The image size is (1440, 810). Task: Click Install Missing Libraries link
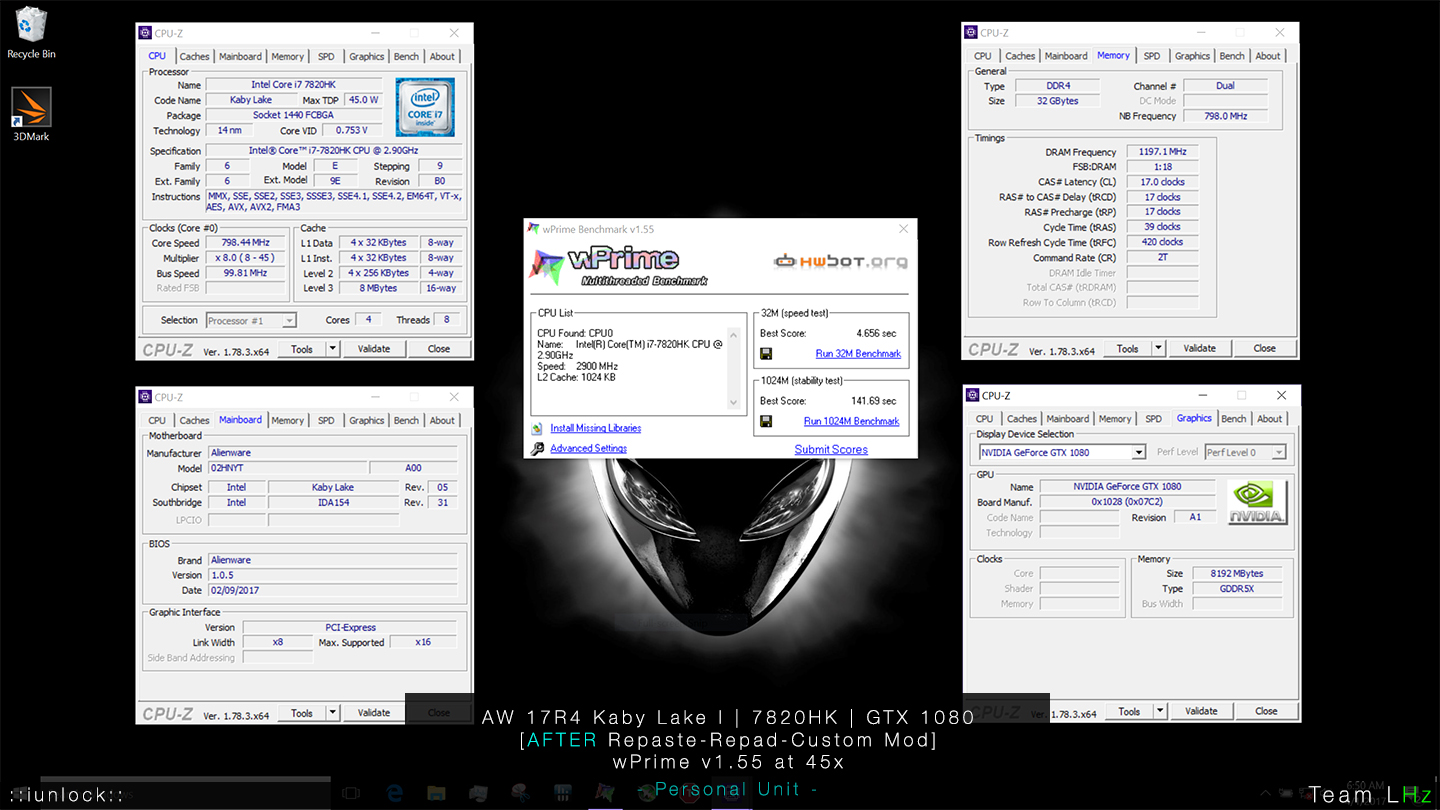pos(596,428)
